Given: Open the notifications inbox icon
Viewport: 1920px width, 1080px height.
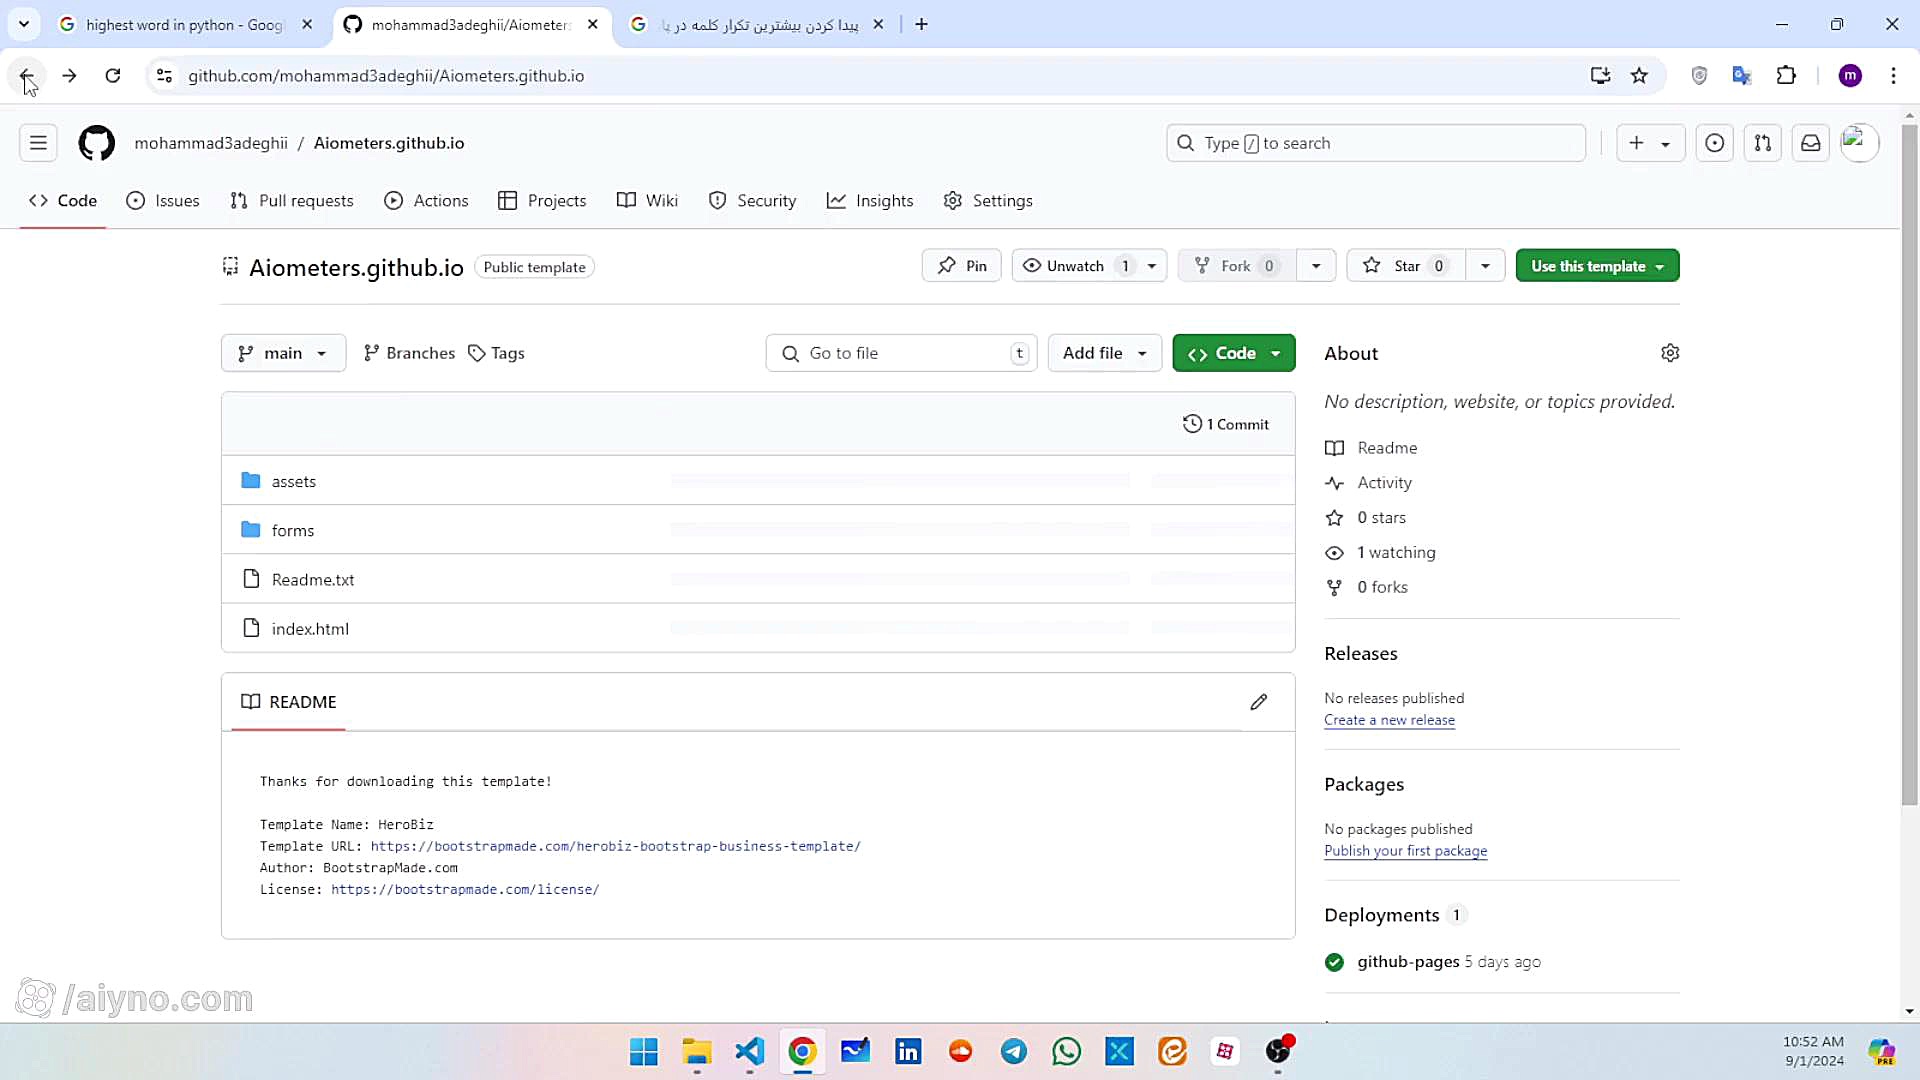Looking at the screenshot, I should click(1811, 143).
